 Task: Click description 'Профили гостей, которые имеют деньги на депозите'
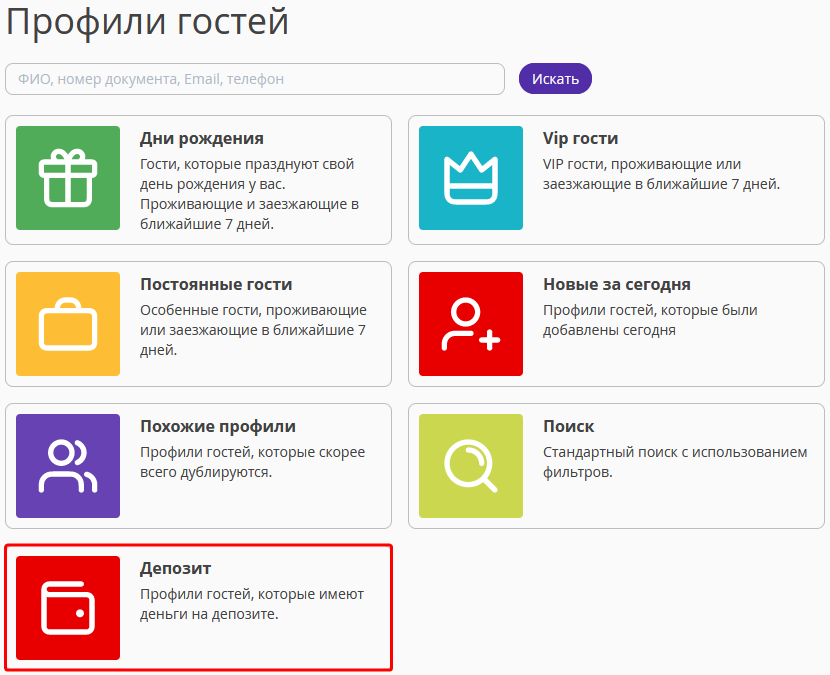(x=251, y=604)
